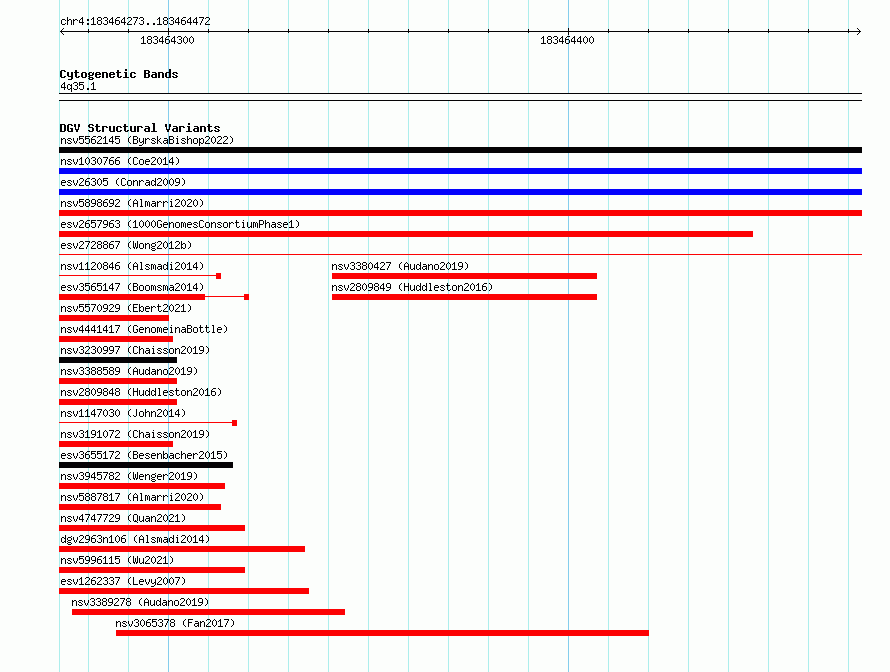Open the esv2728867 (Wong2012b) label

coord(126,245)
